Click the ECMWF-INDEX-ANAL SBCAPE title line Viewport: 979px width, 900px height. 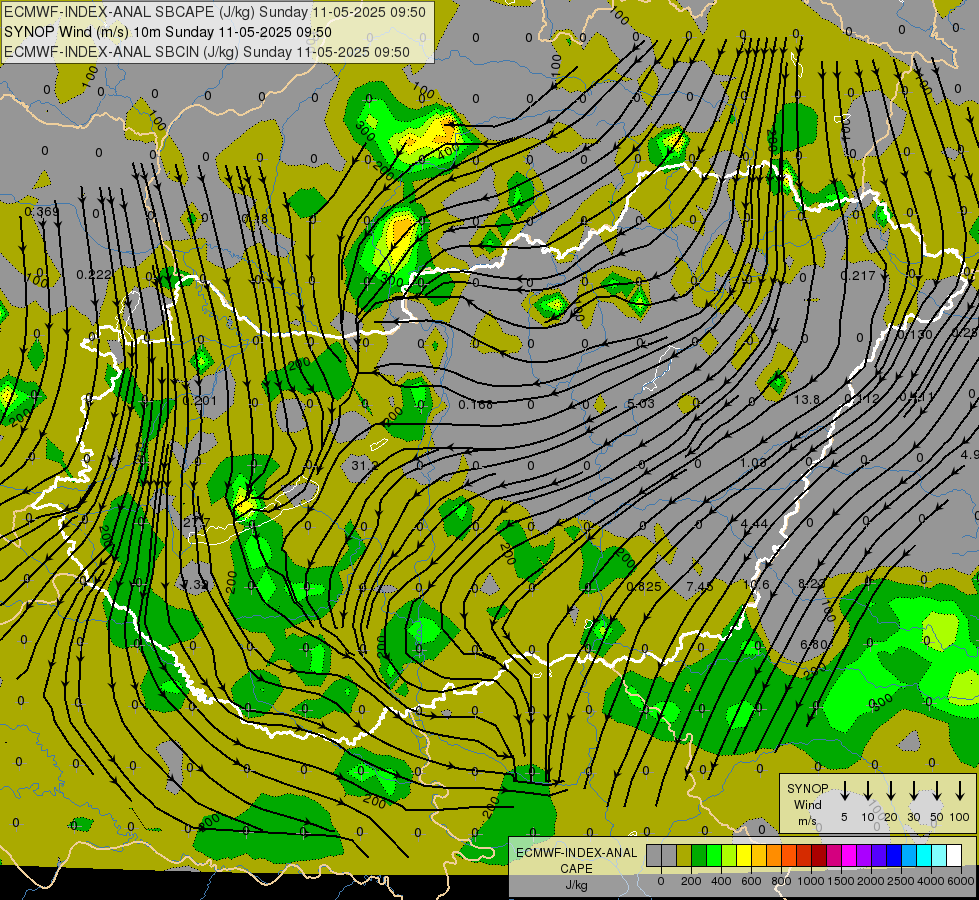[x=215, y=12]
